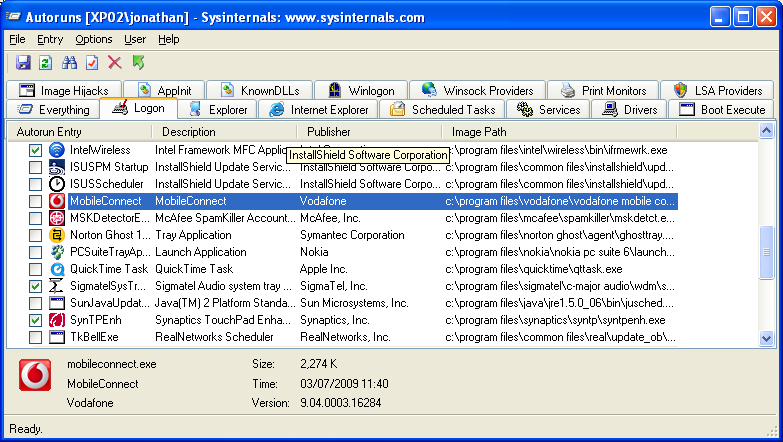Viewport: 783px width, 442px height.
Task: Click the PCSuiteTrayApplication Nokia icon
Action: [57, 252]
